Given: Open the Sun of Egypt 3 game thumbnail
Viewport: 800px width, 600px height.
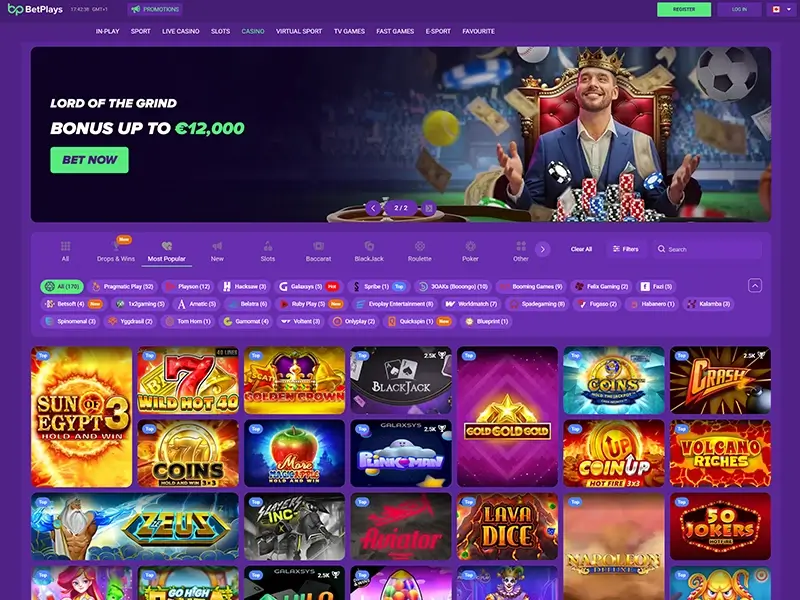Looking at the screenshot, I should coord(82,417).
